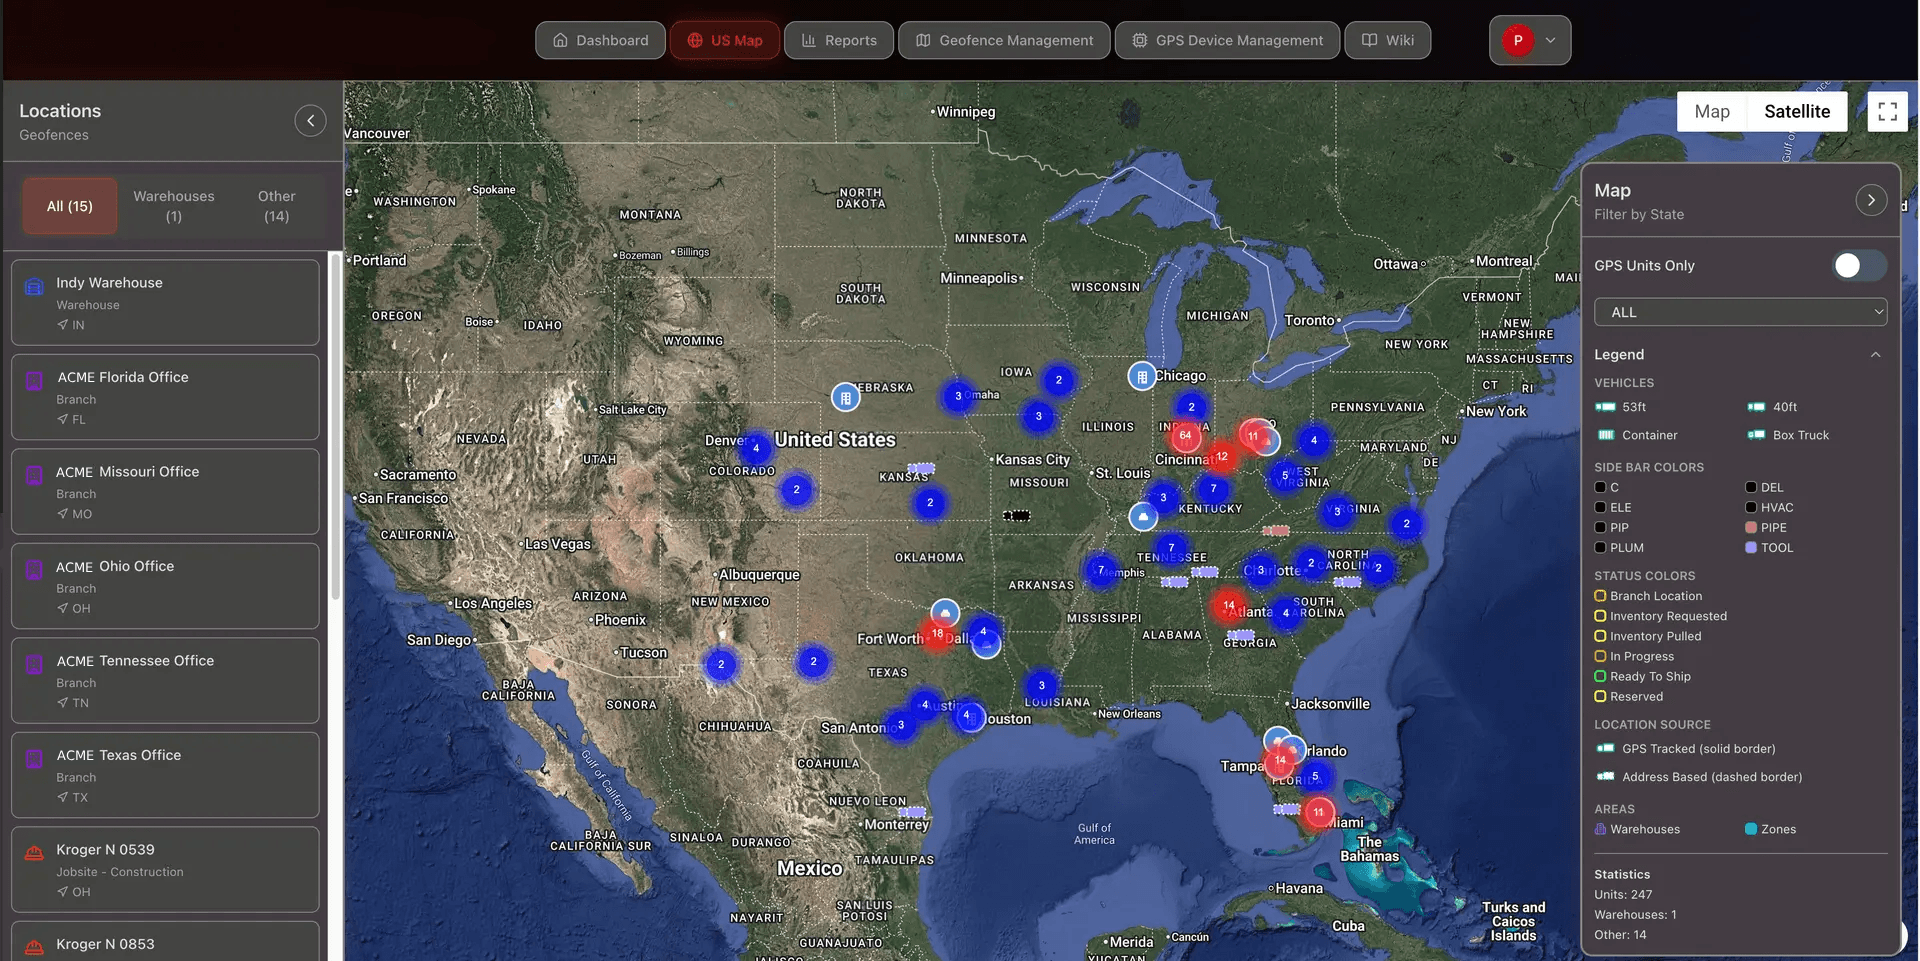This screenshot has width=1920, height=961.
Task: Open the ALL state filter dropdown
Action: point(1740,312)
